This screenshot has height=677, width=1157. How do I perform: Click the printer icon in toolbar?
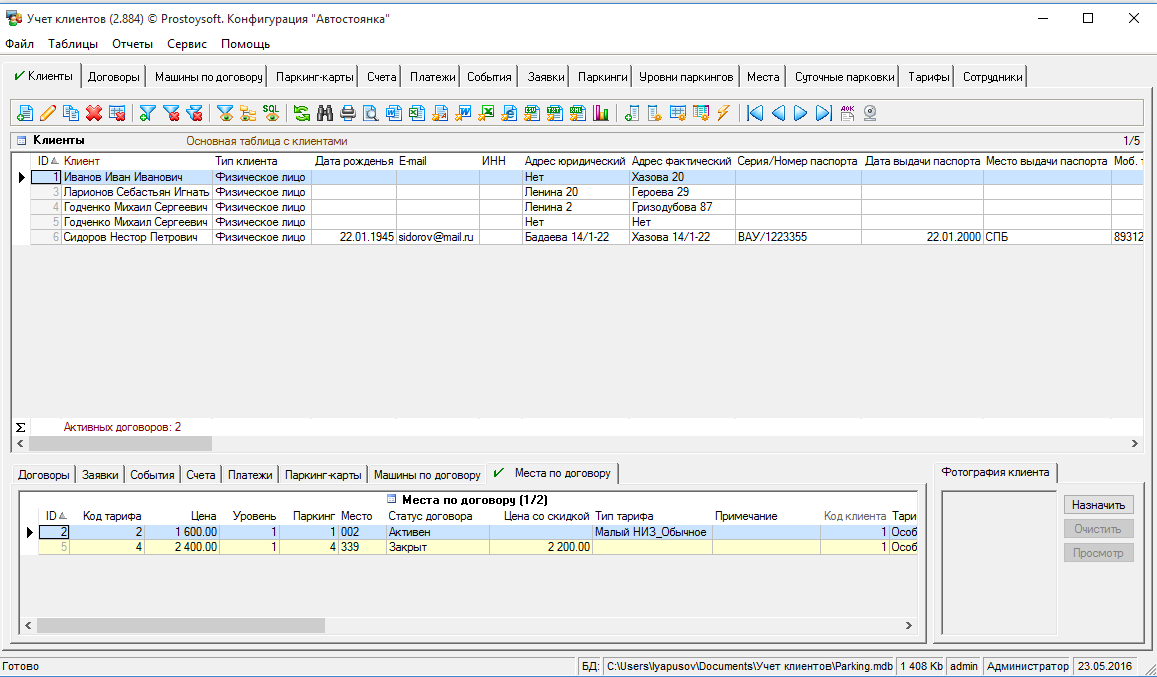pyautogui.click(x=348, y=113)
